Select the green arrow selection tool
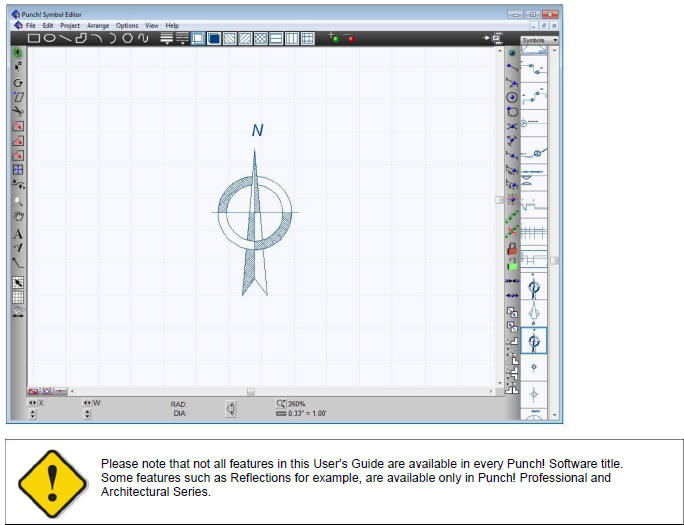This screenshot has height=525, width=684. click(x=18, y=54)
